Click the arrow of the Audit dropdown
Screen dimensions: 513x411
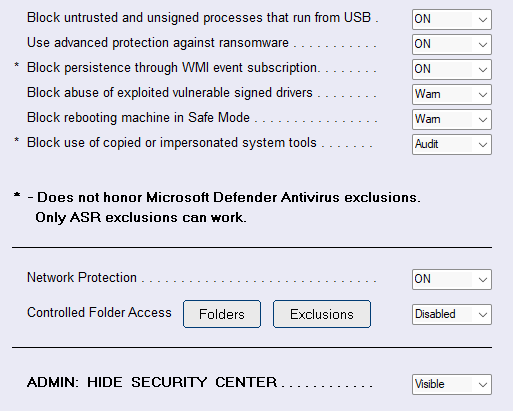click(x=482, y=145)
